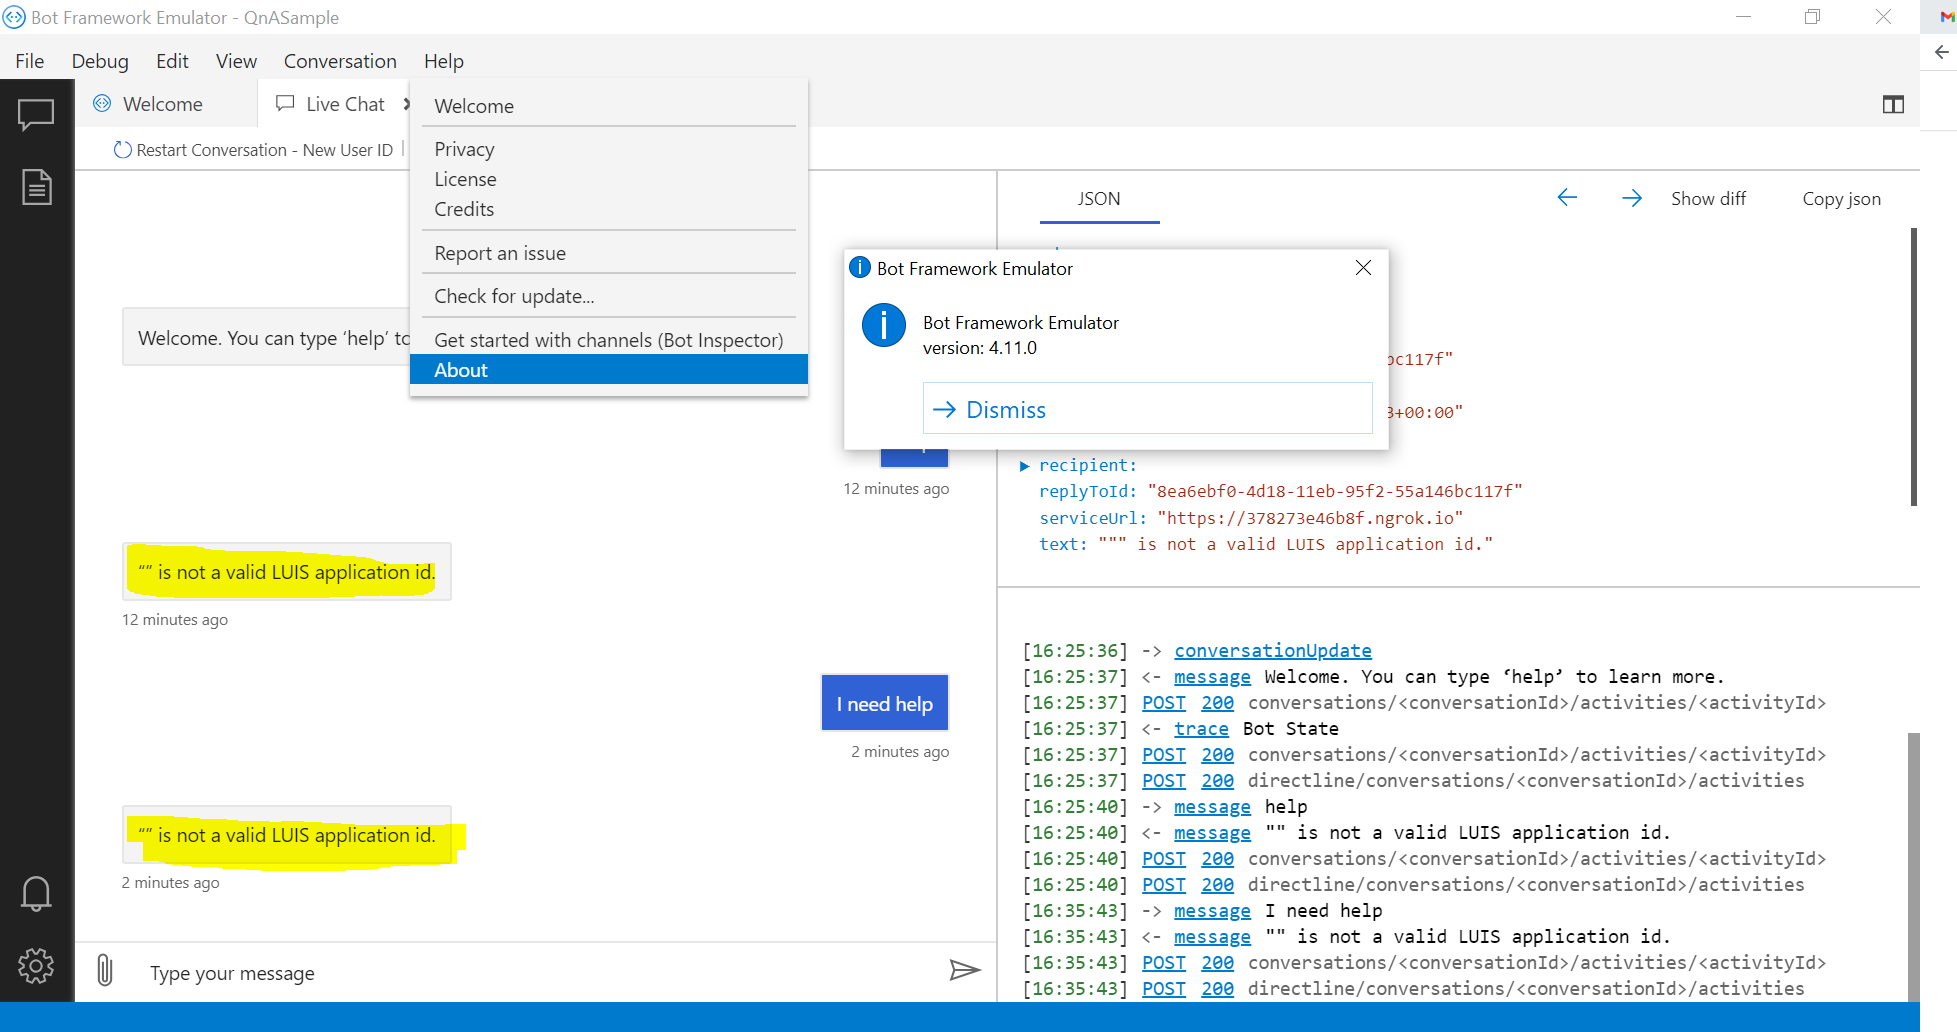Open the conversationUpdate trace link
The width and height of the screenshot is (1957, 1032).
pos(1272,650)
